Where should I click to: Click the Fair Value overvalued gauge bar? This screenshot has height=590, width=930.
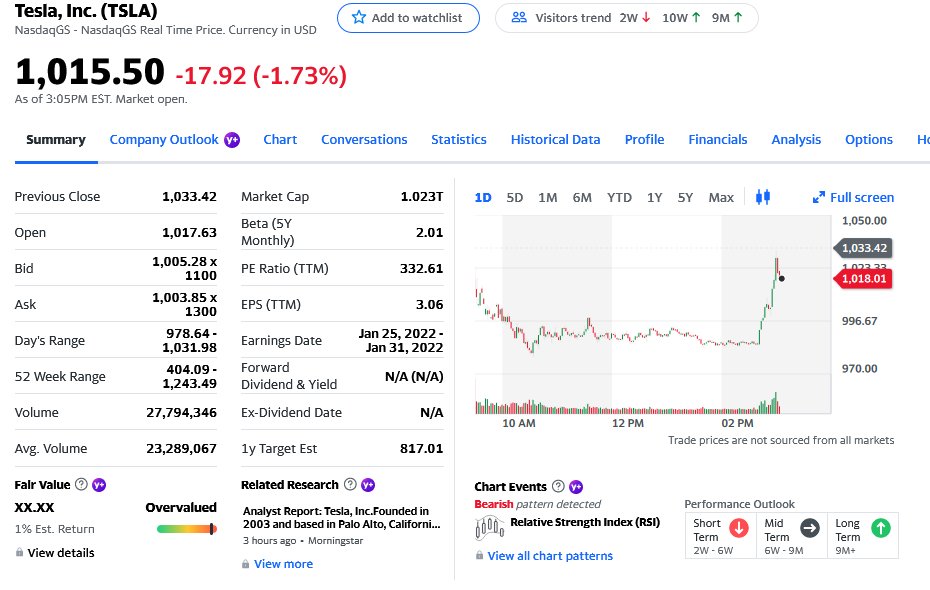coord(187,529)
